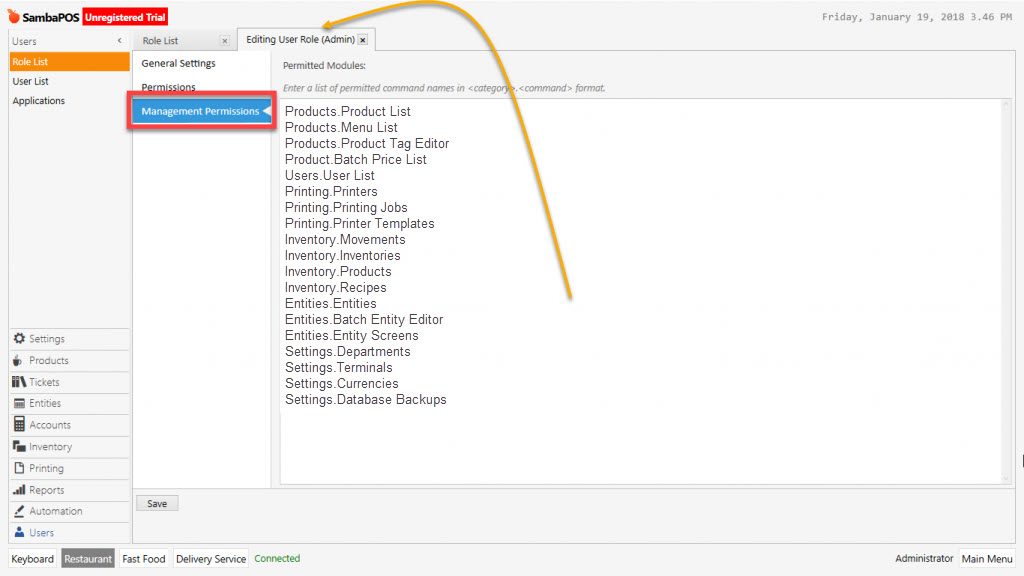Open the Tickets category label

[44, 382]
